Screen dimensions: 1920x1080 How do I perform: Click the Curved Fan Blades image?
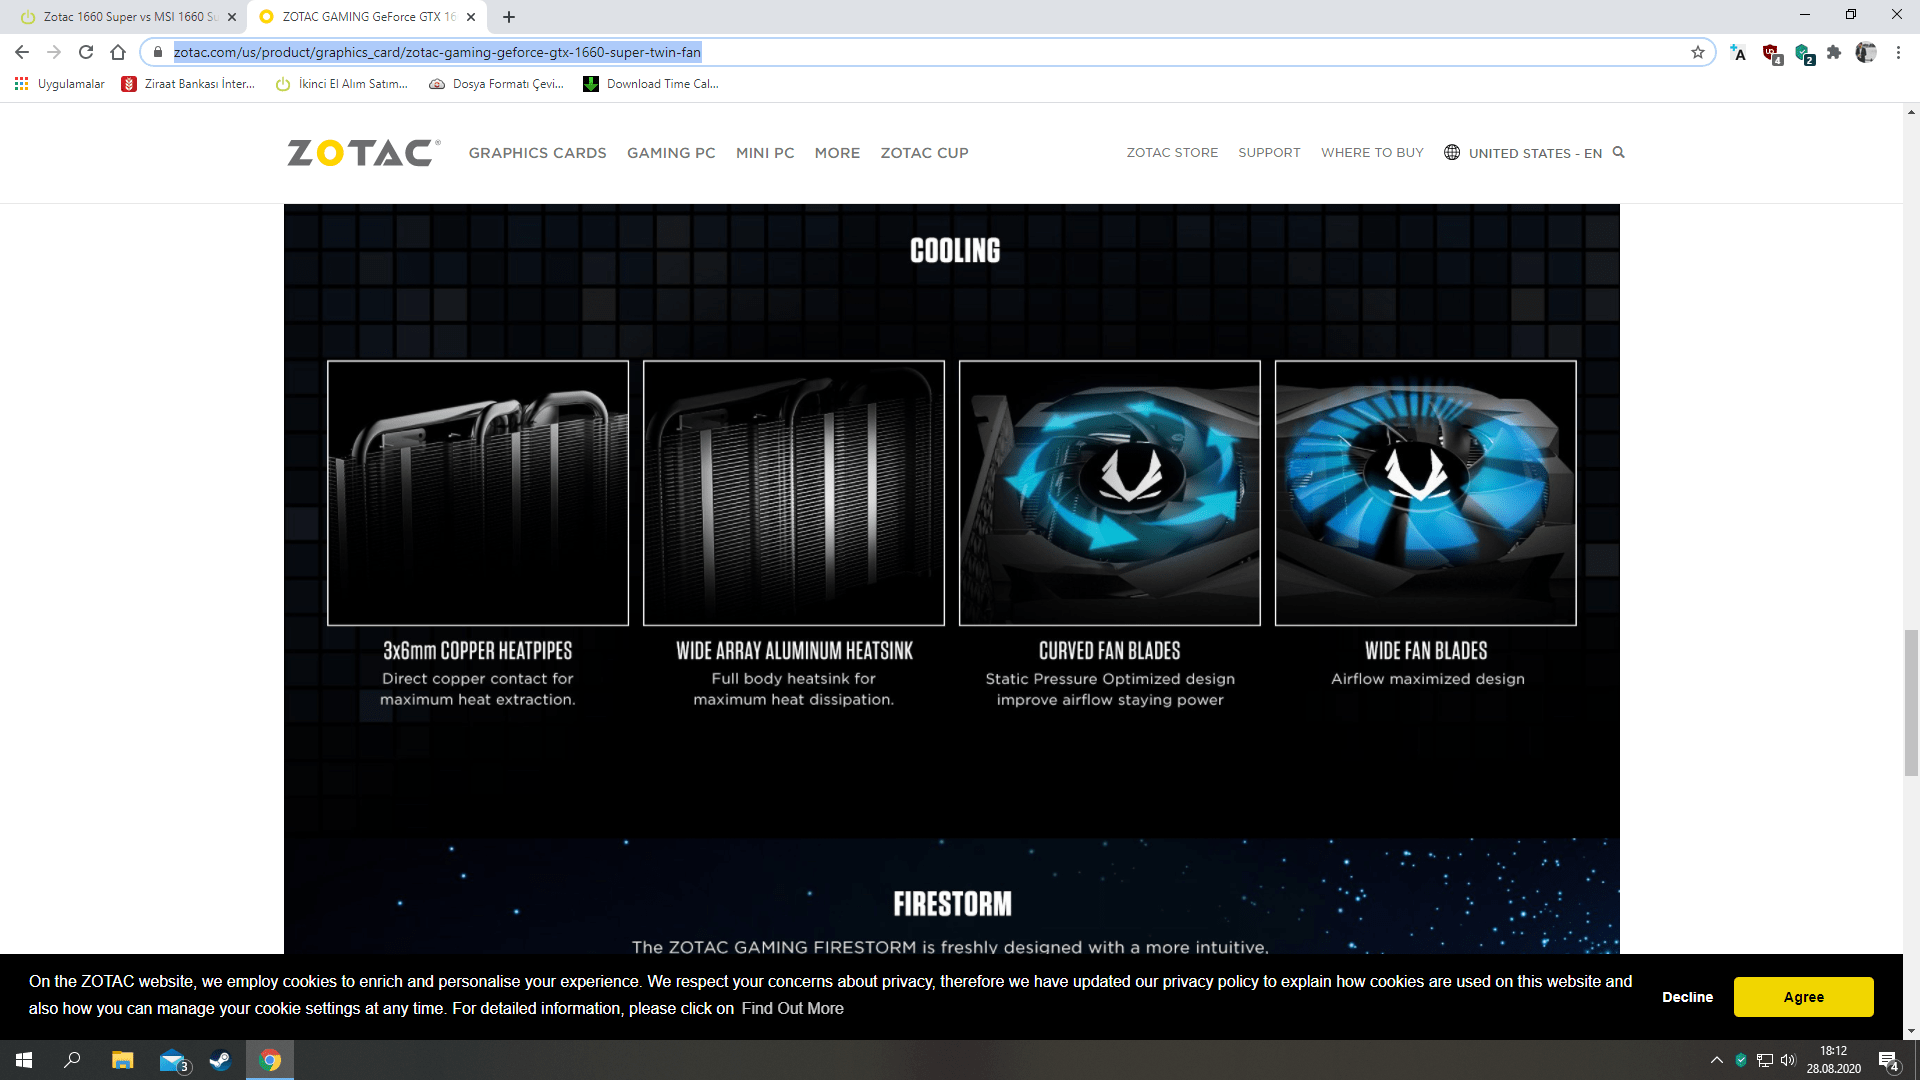coord(1109,493)
